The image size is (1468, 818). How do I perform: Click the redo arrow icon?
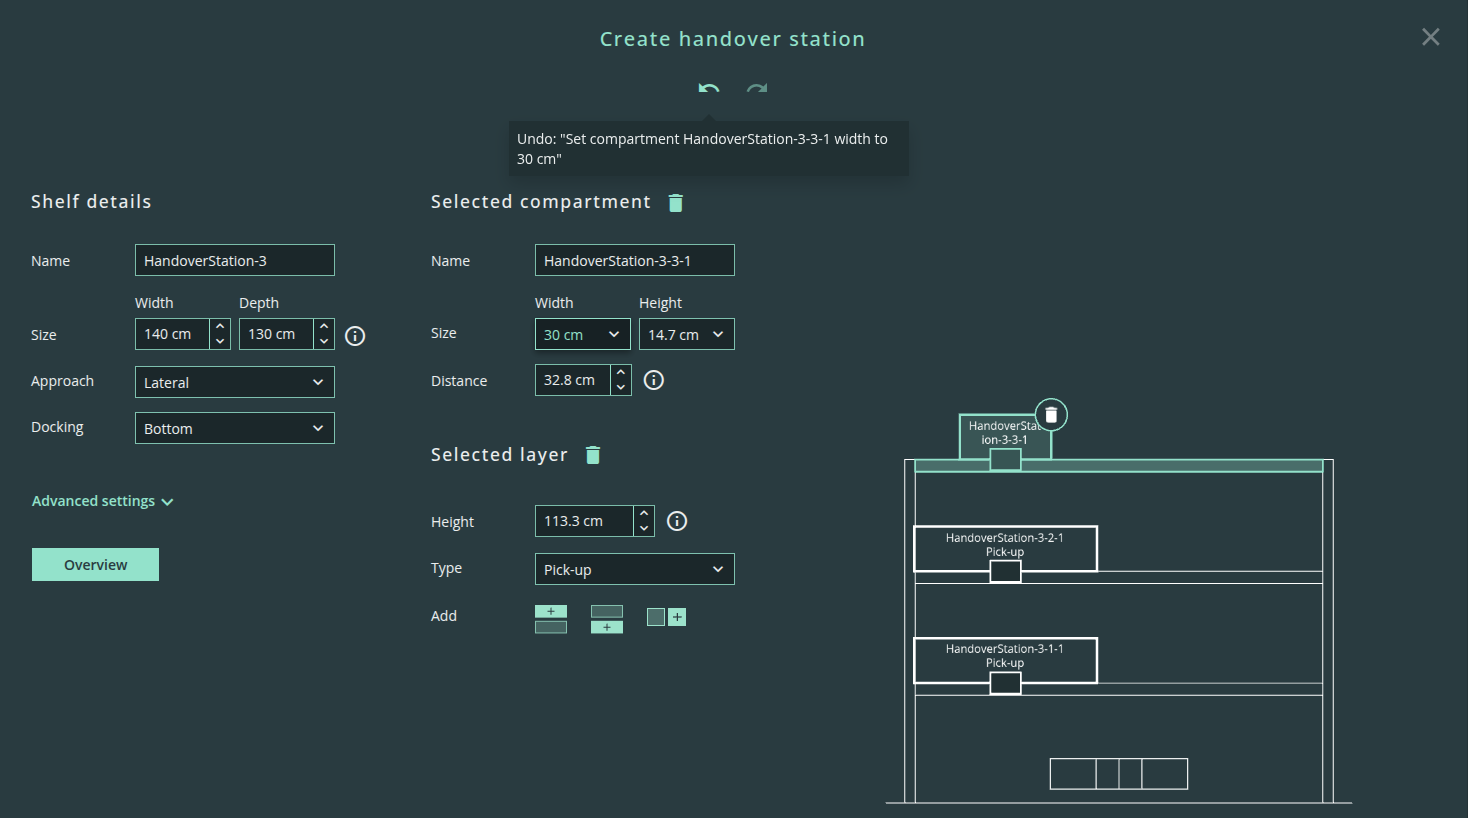757,89
